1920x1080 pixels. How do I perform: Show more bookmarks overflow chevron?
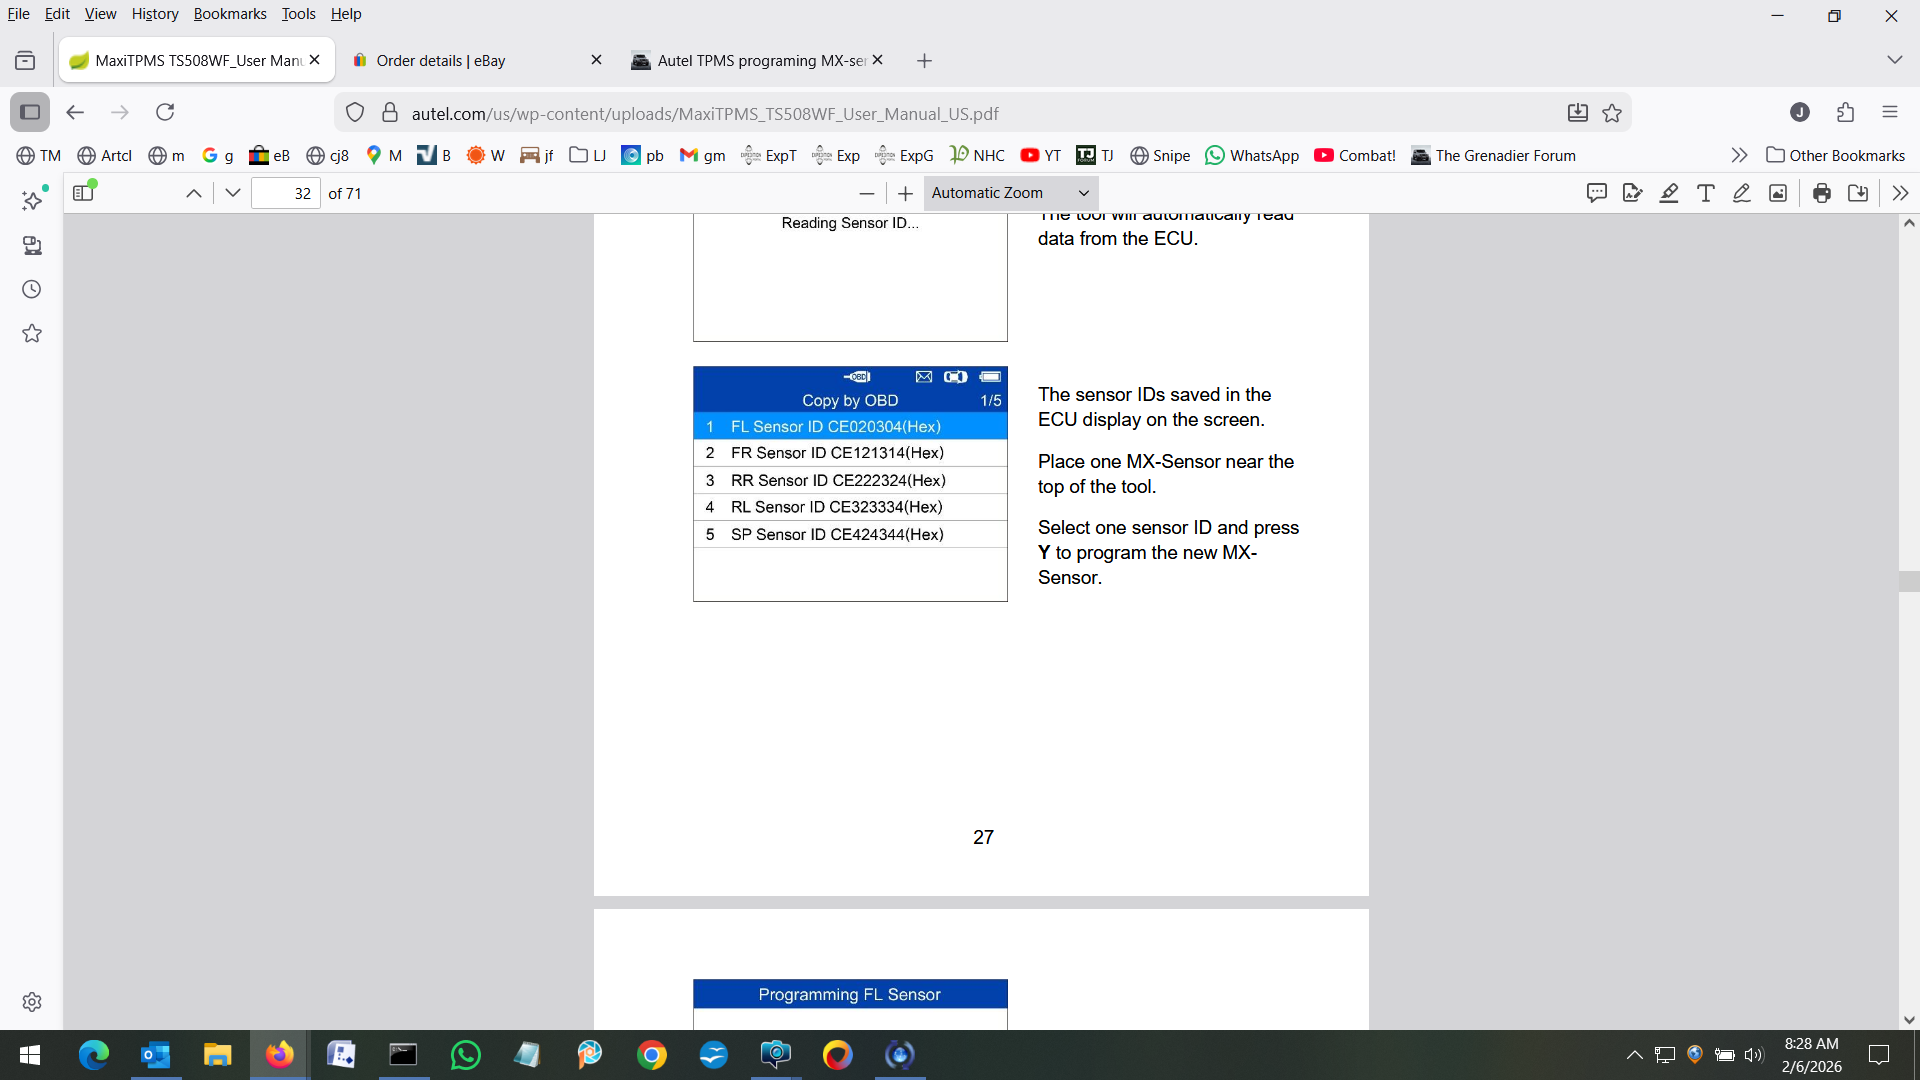(1739, 155)
